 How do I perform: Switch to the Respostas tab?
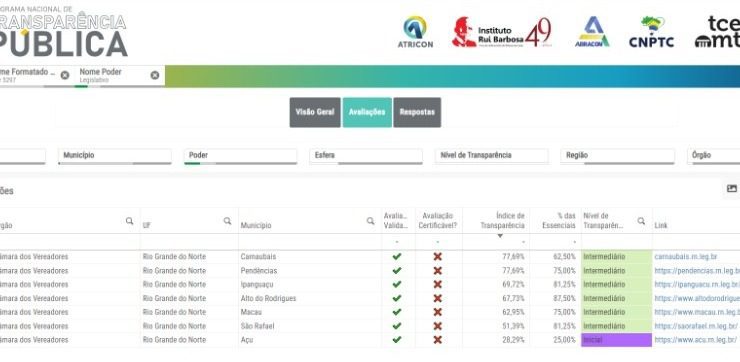tap(417, 112)
